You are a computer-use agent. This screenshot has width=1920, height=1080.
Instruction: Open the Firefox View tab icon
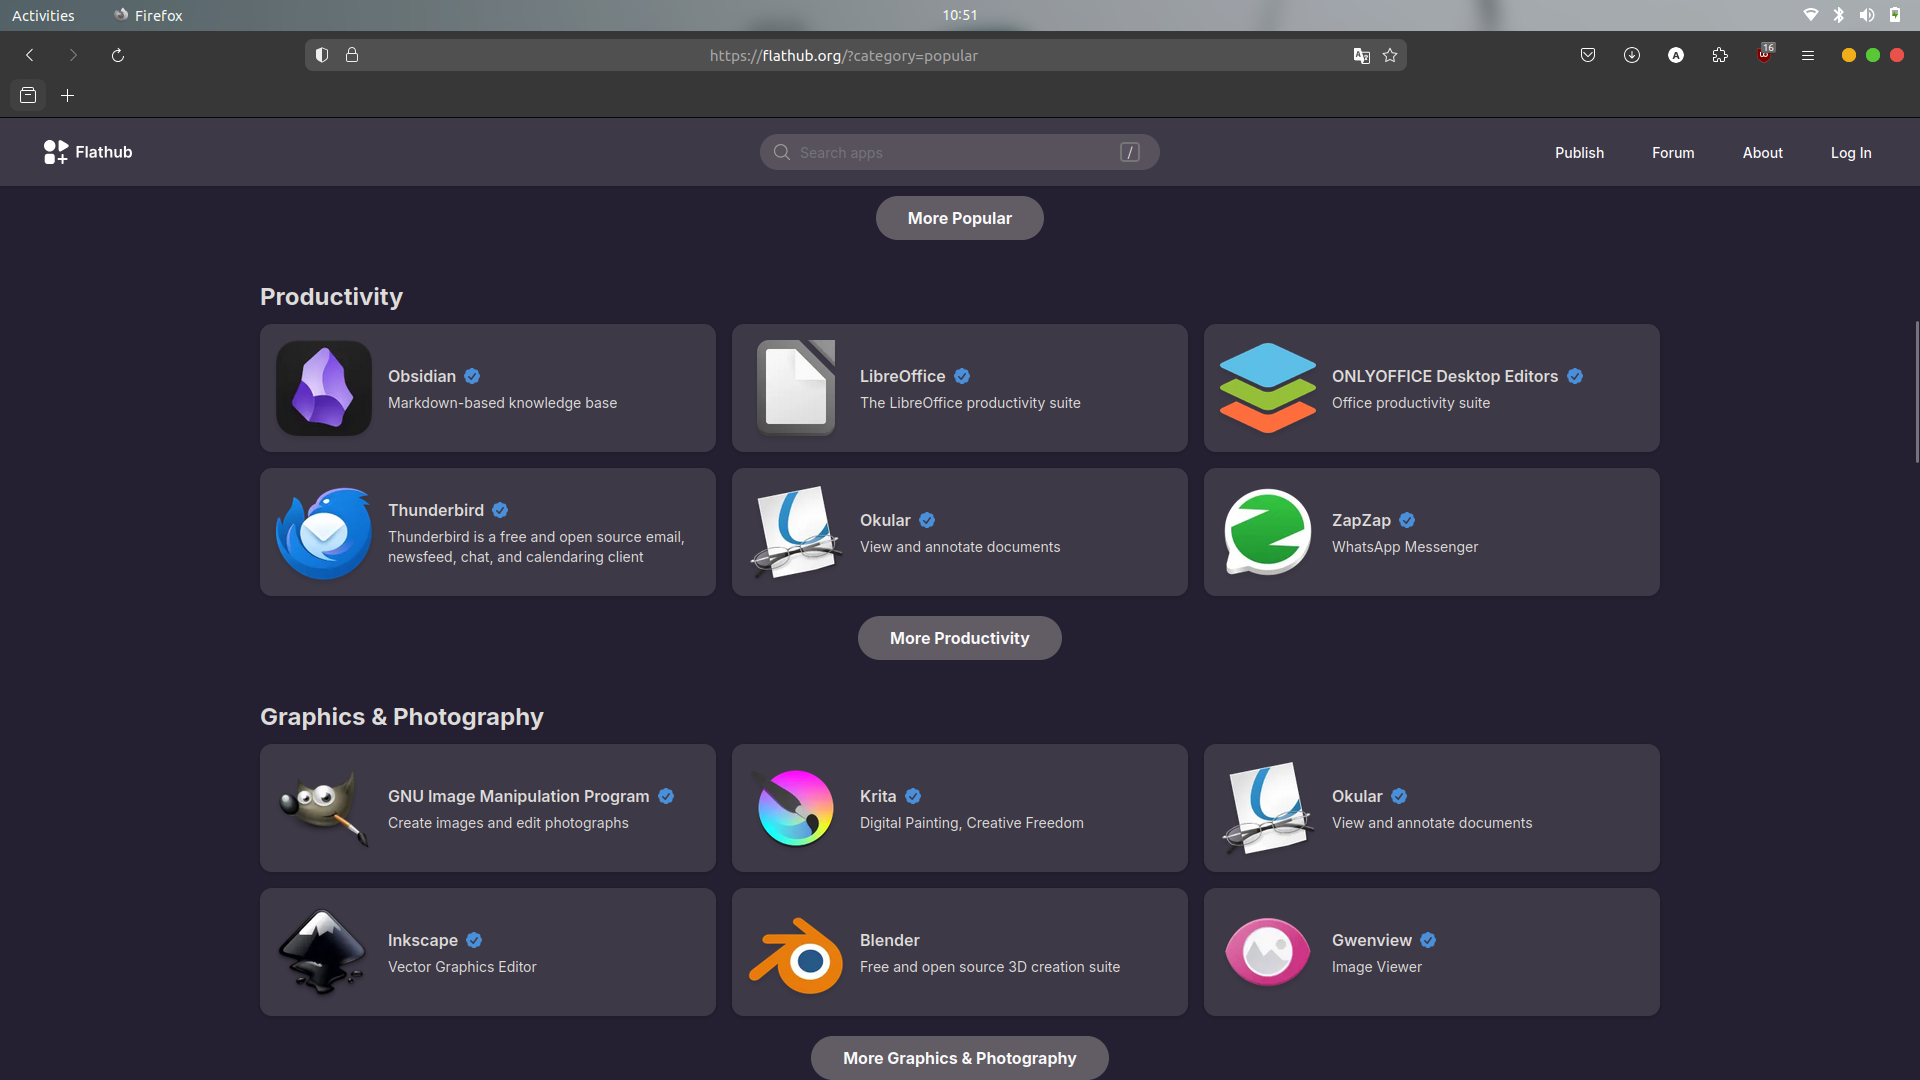coord(28,95)
